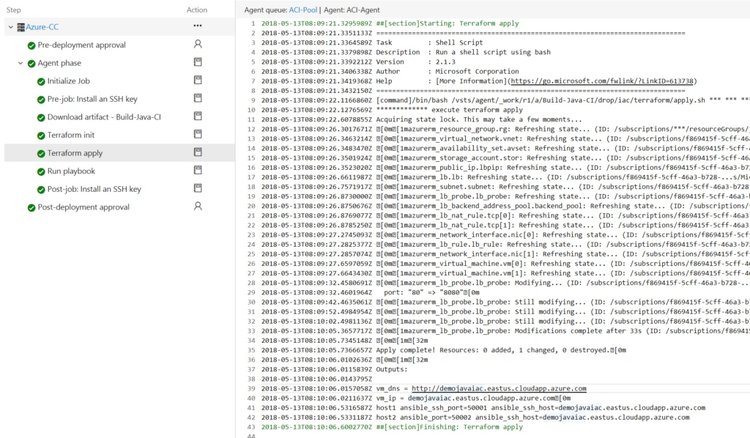Click the vm_ip output log line

pos(416,398)
